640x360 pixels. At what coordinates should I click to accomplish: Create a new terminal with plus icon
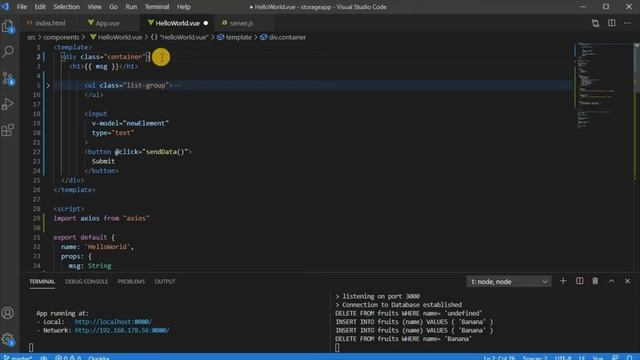[563, 281]
